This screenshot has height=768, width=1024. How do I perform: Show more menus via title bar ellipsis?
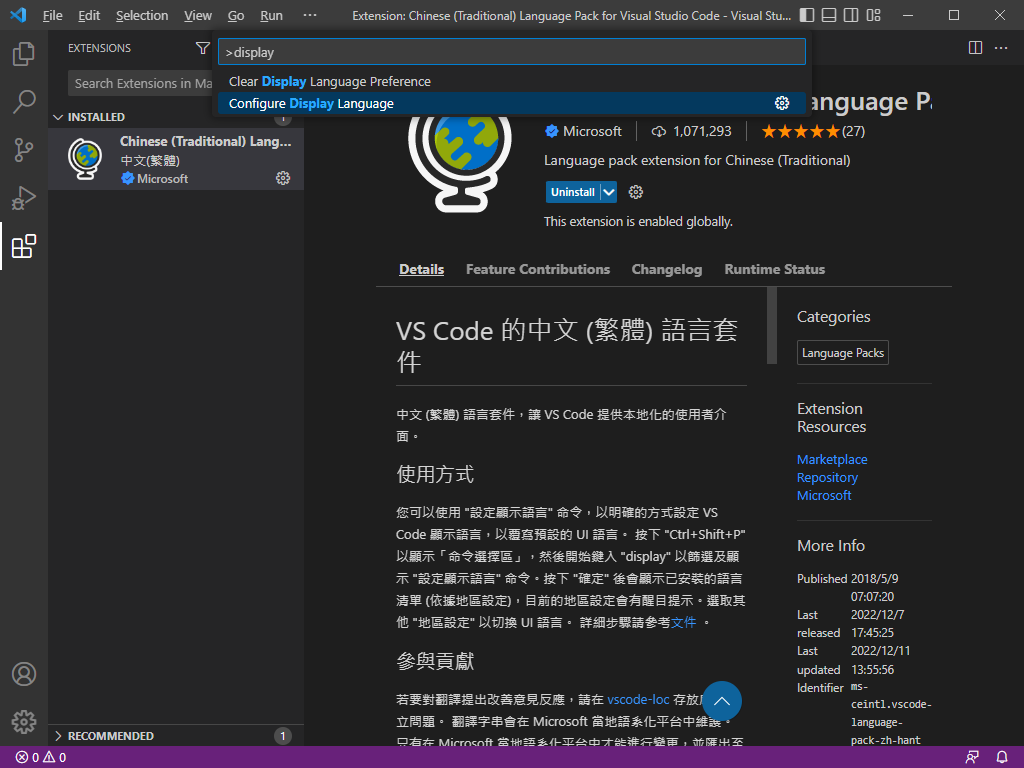[310, 16]
